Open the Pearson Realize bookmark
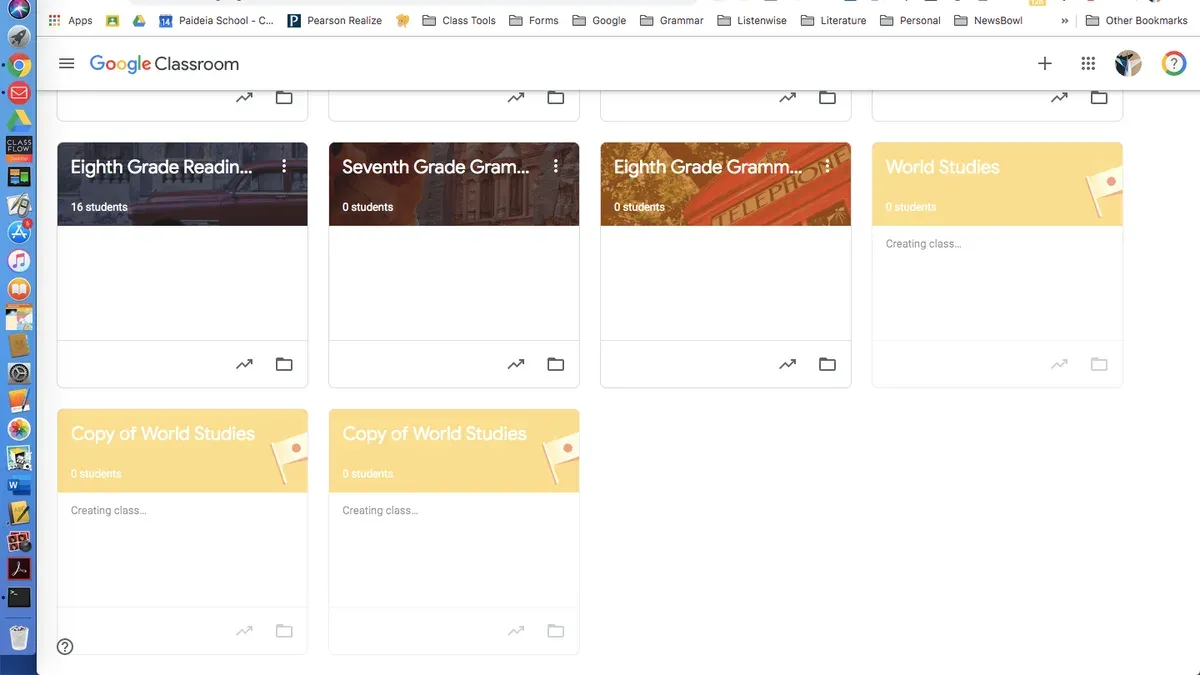The height and width of the screenshot is (675, 1200). [x=334, y=20]
